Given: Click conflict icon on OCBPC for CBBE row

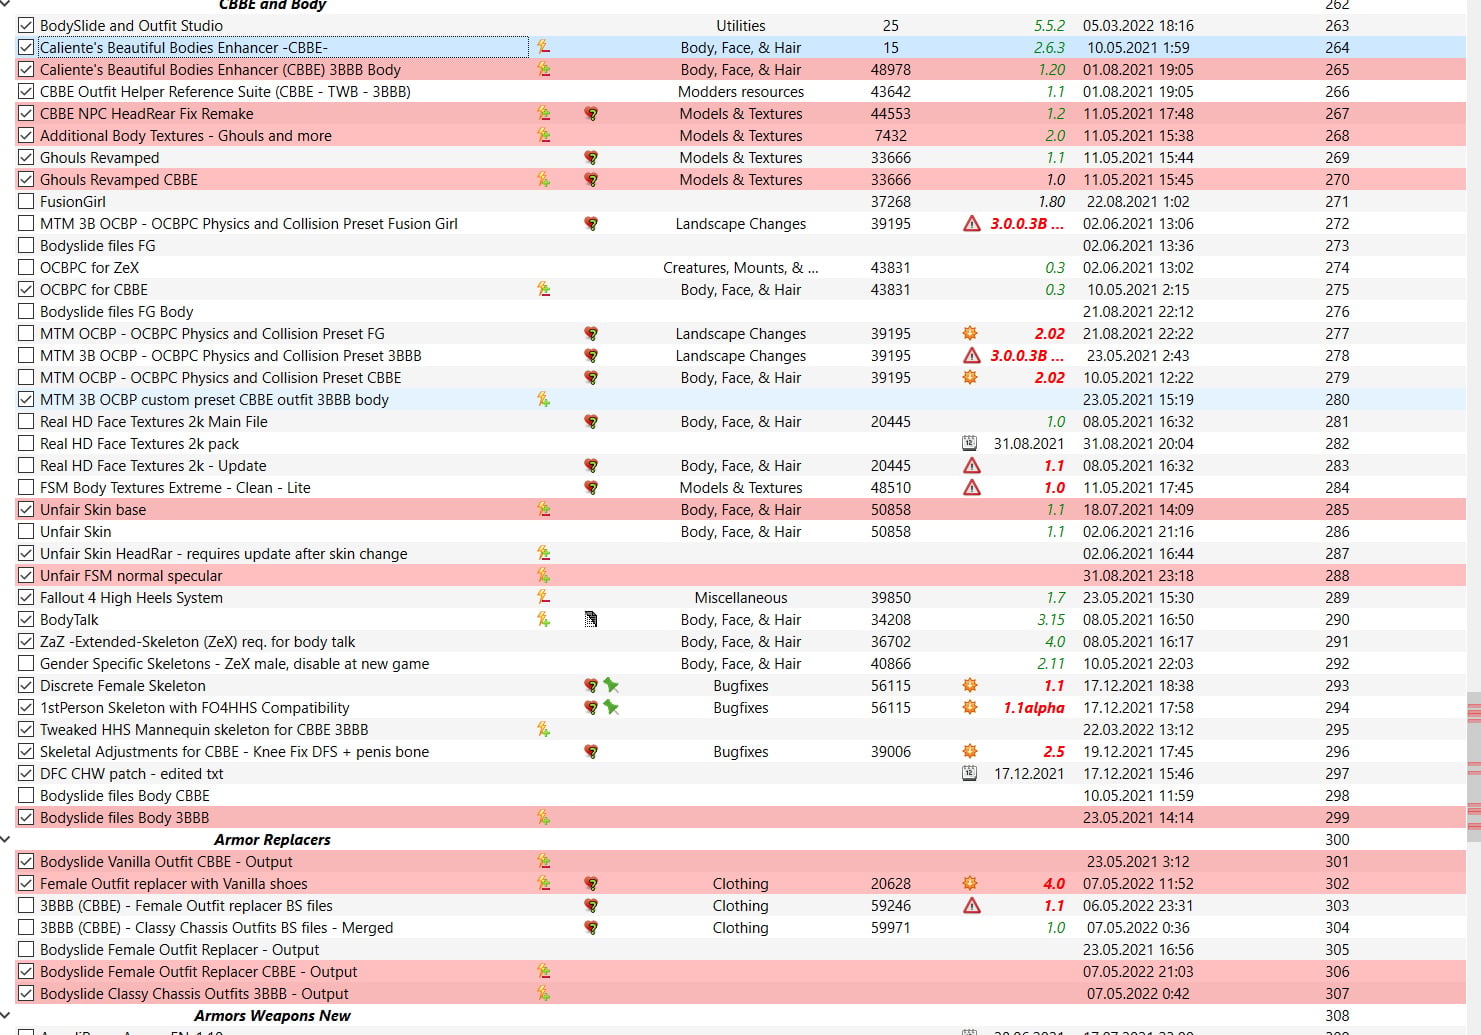Looking at the screenshot, I should (543, 289).
